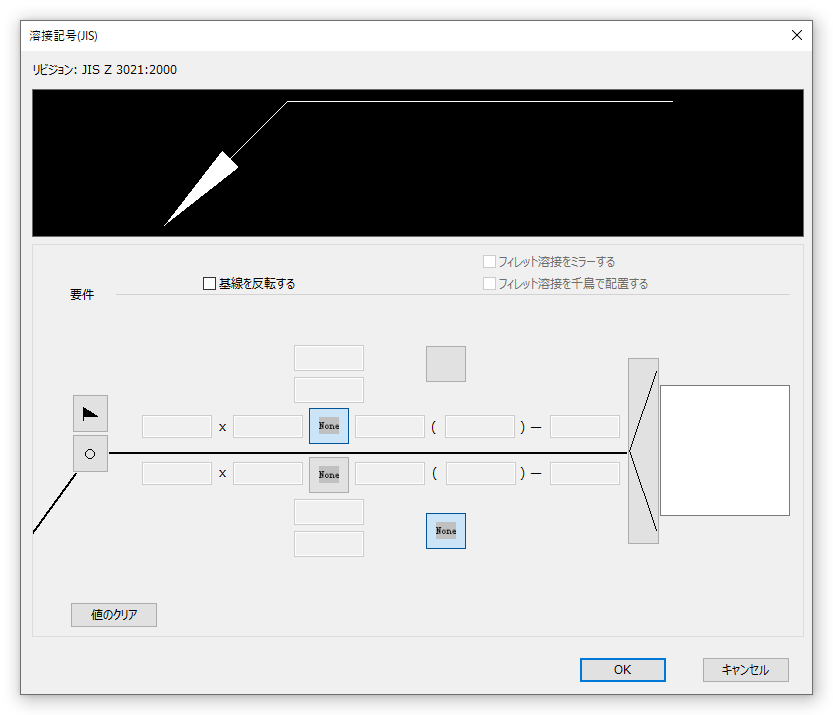Close the 溶接記号(JIS) dialog

[x=797, y=35]
